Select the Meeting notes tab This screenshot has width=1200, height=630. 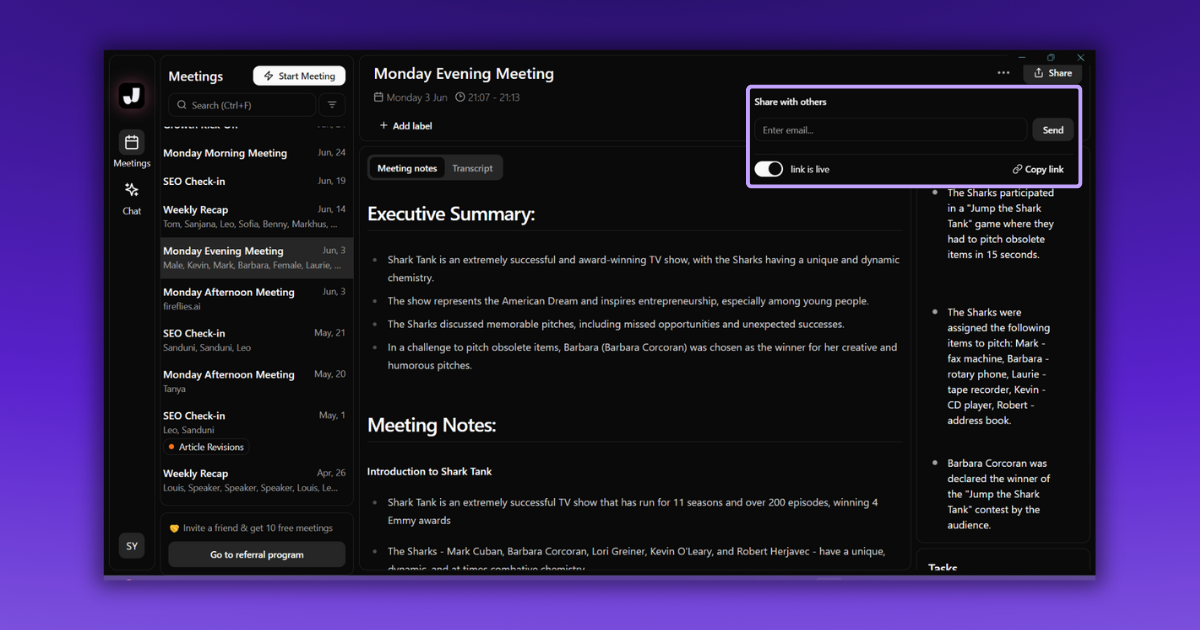(x=407, y=168)
